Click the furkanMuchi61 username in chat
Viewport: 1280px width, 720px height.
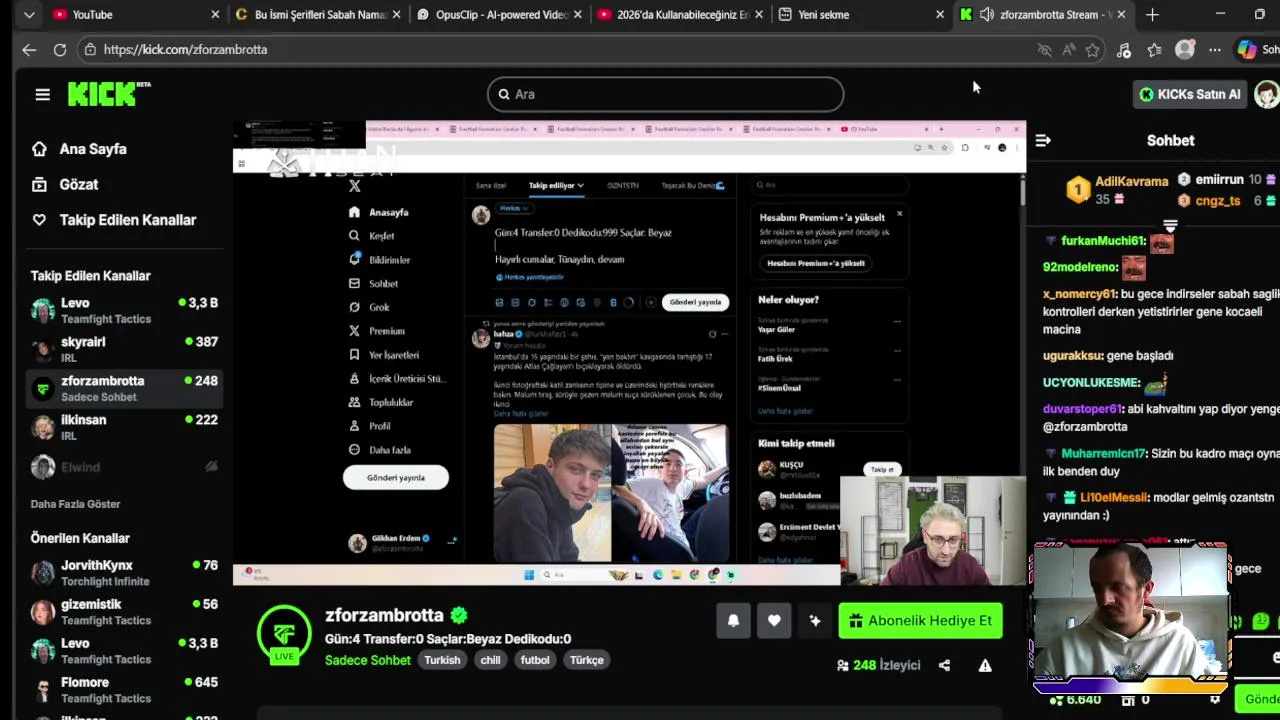[x=1102, y=241]
